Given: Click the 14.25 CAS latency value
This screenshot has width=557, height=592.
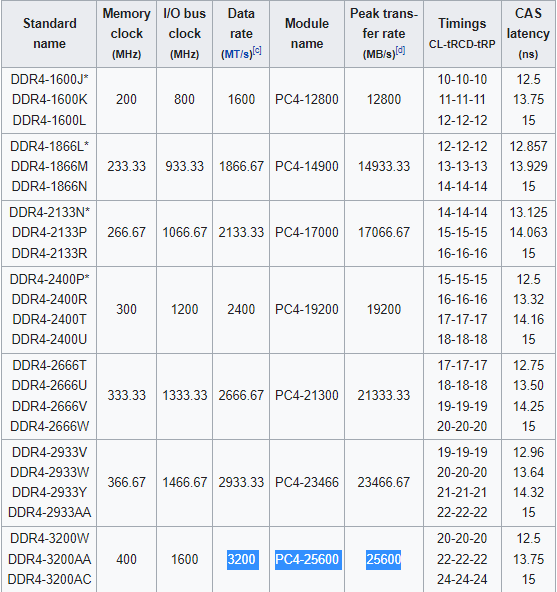Looking at the screenshot, I should pos(528,407).
